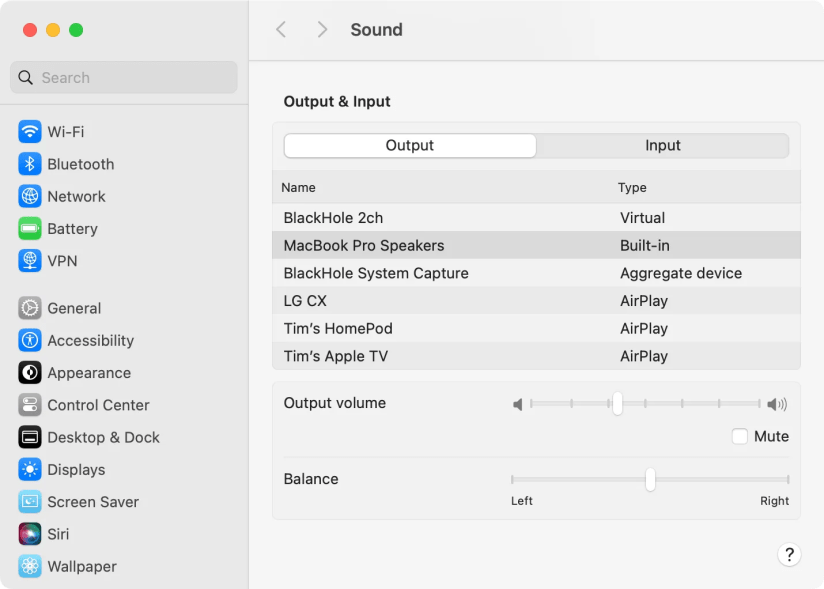Open Bluetooth settings pane
824x589 pixels.
[x=80, y=164]
